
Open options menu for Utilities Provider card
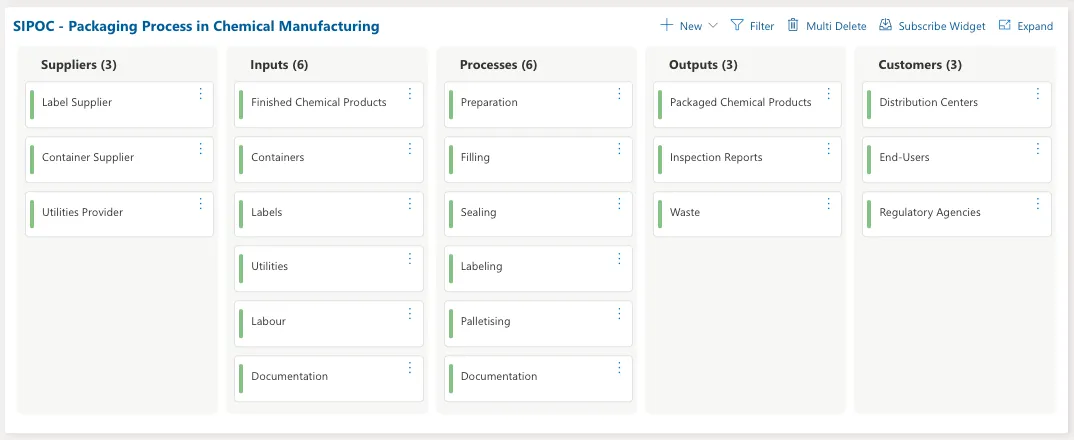click(x=201, y=204)
